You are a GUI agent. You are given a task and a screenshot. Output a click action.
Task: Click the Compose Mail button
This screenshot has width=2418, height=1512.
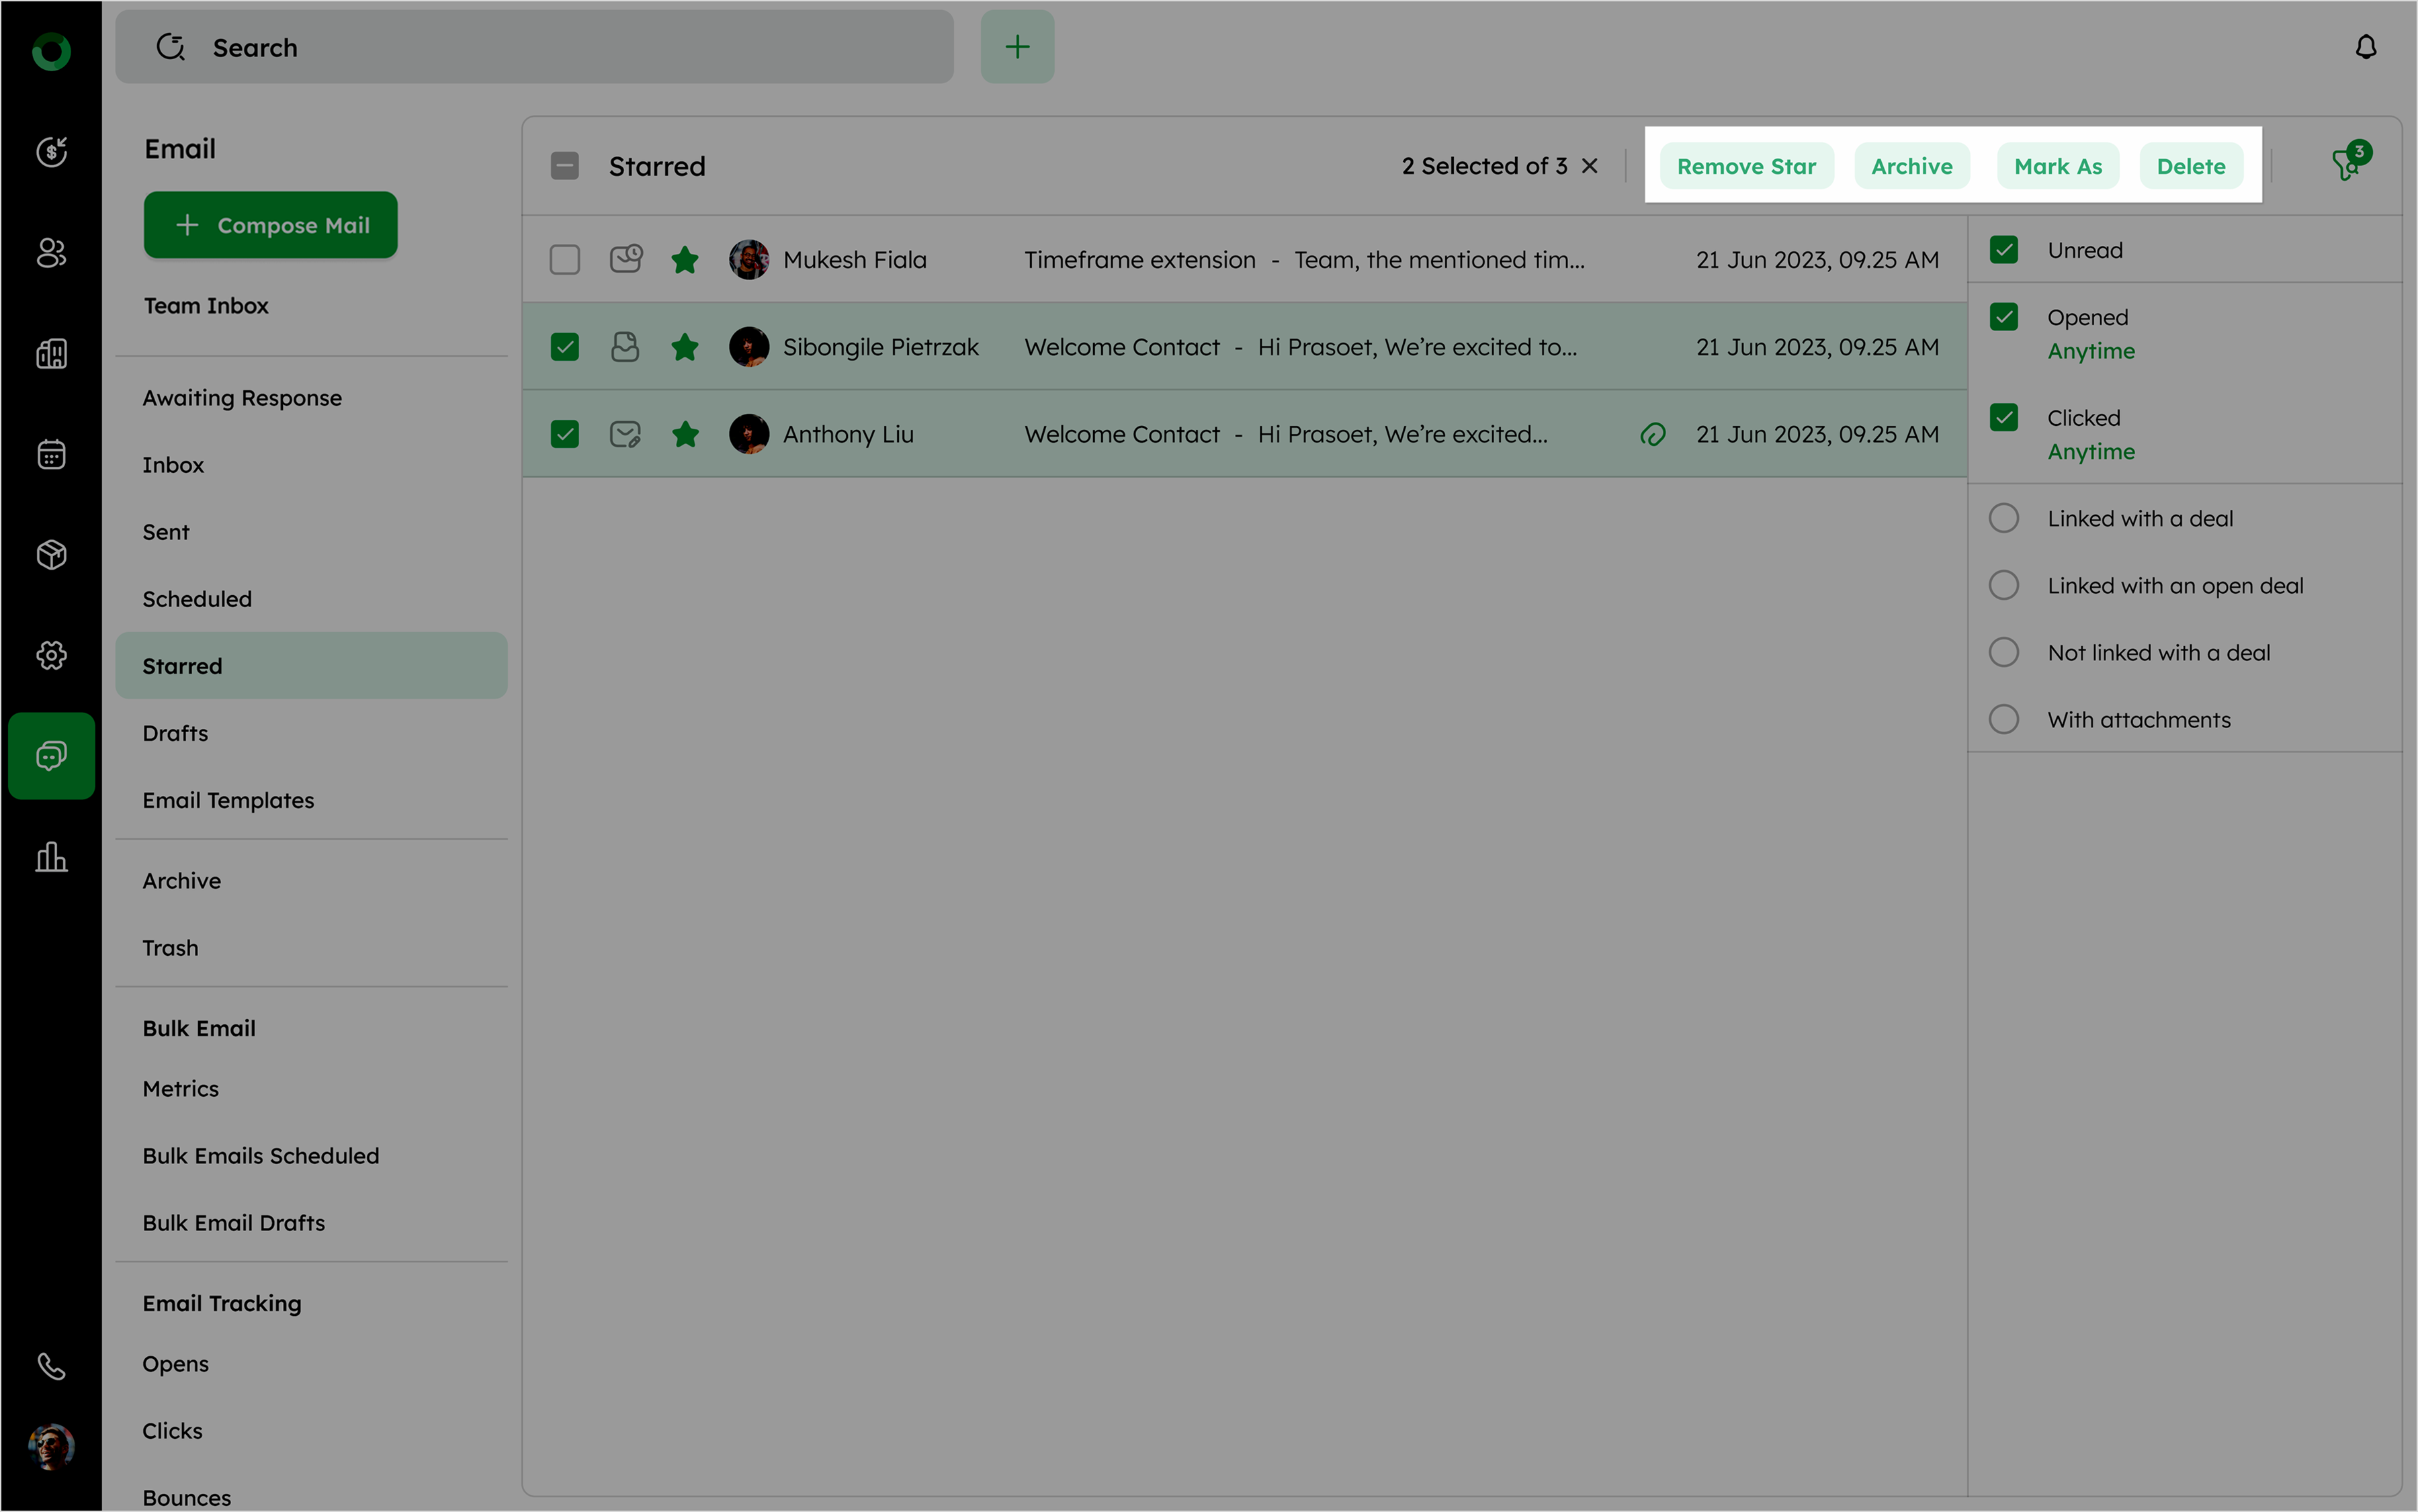pyautogui.click(x=271, y=225)
